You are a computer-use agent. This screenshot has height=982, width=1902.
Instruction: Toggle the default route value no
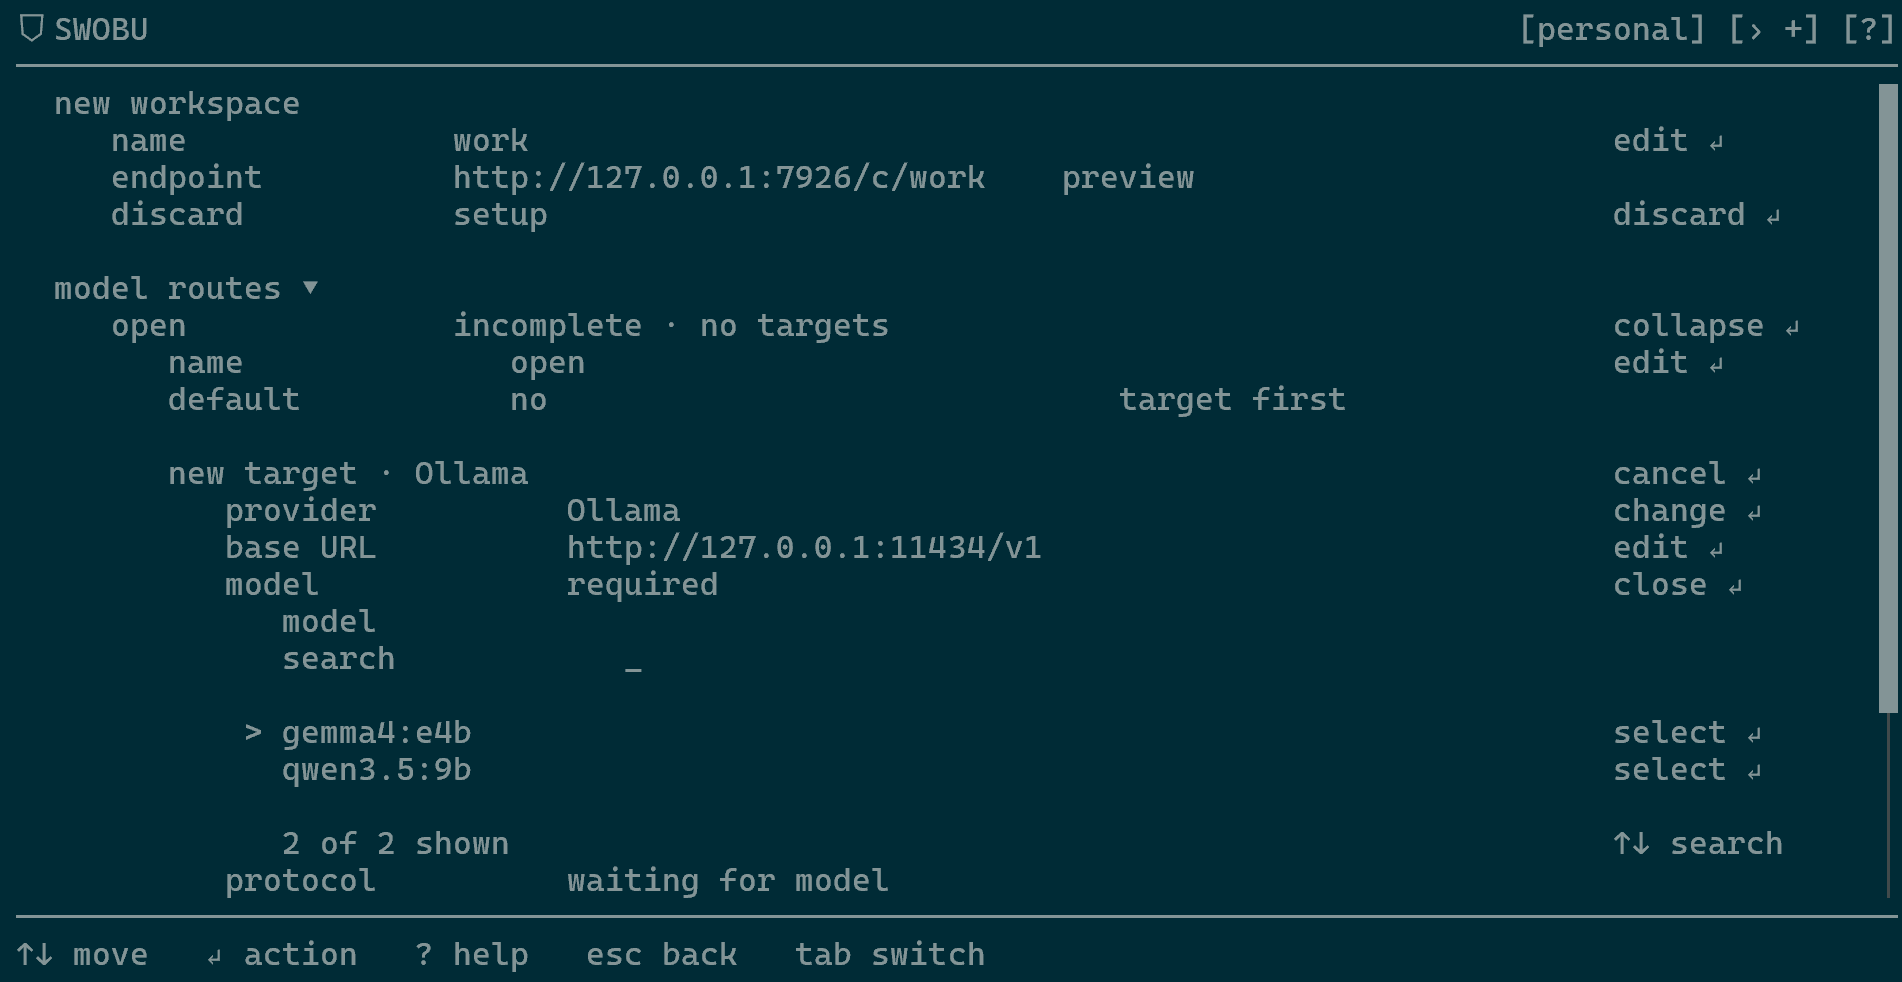(528, 400)
